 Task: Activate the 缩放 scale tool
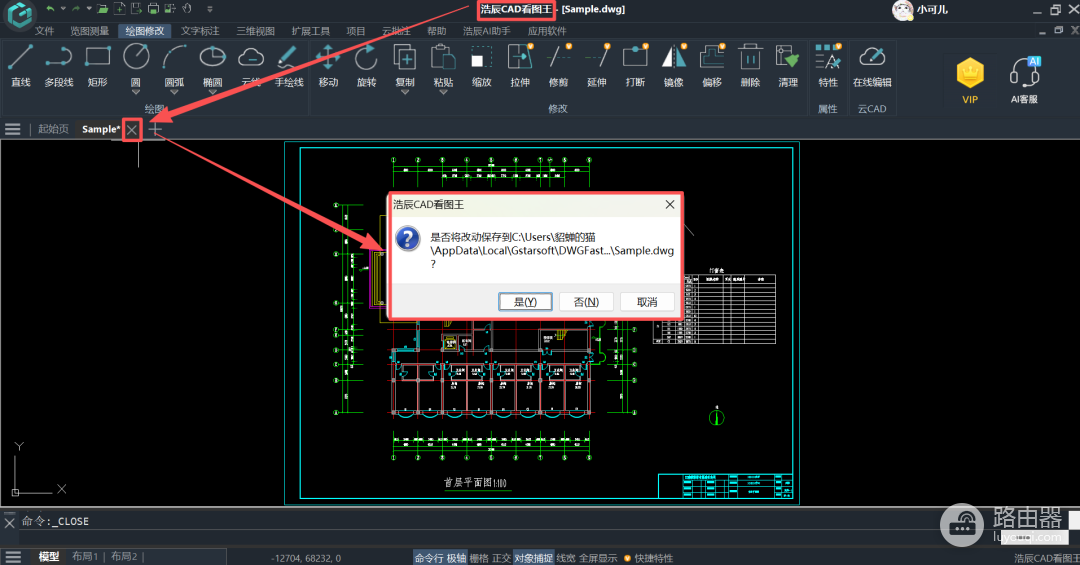(481, 66)
